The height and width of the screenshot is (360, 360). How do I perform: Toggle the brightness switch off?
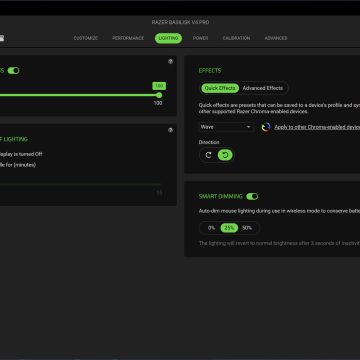point(14,71)
